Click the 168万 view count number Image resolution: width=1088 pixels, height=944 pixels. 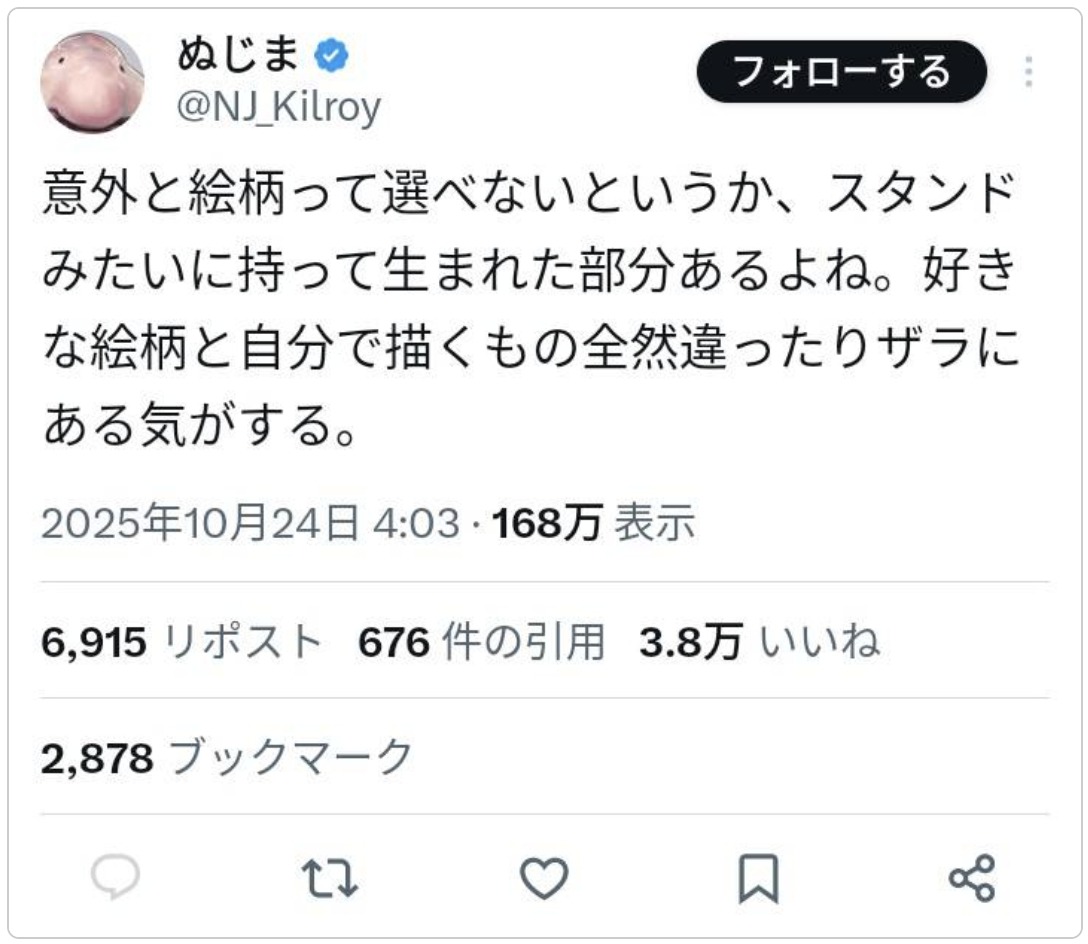tap(546, 523)
